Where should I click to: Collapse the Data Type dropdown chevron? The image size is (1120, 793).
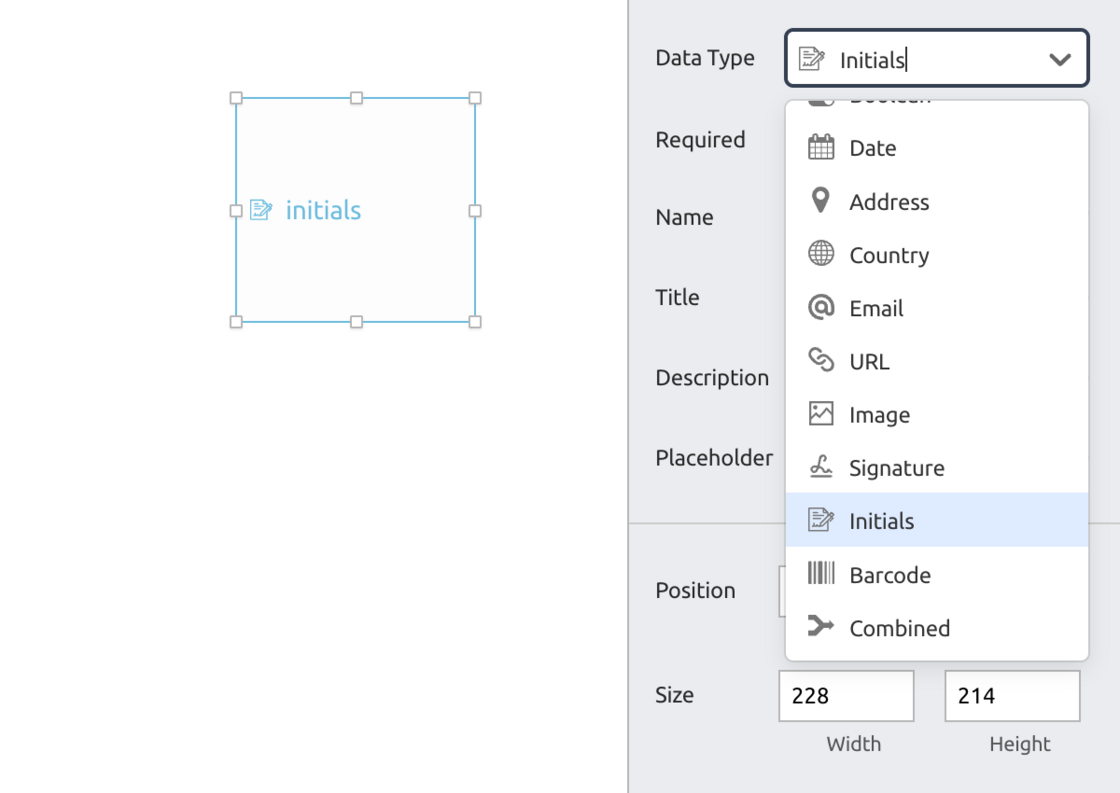pos(1060,59)
